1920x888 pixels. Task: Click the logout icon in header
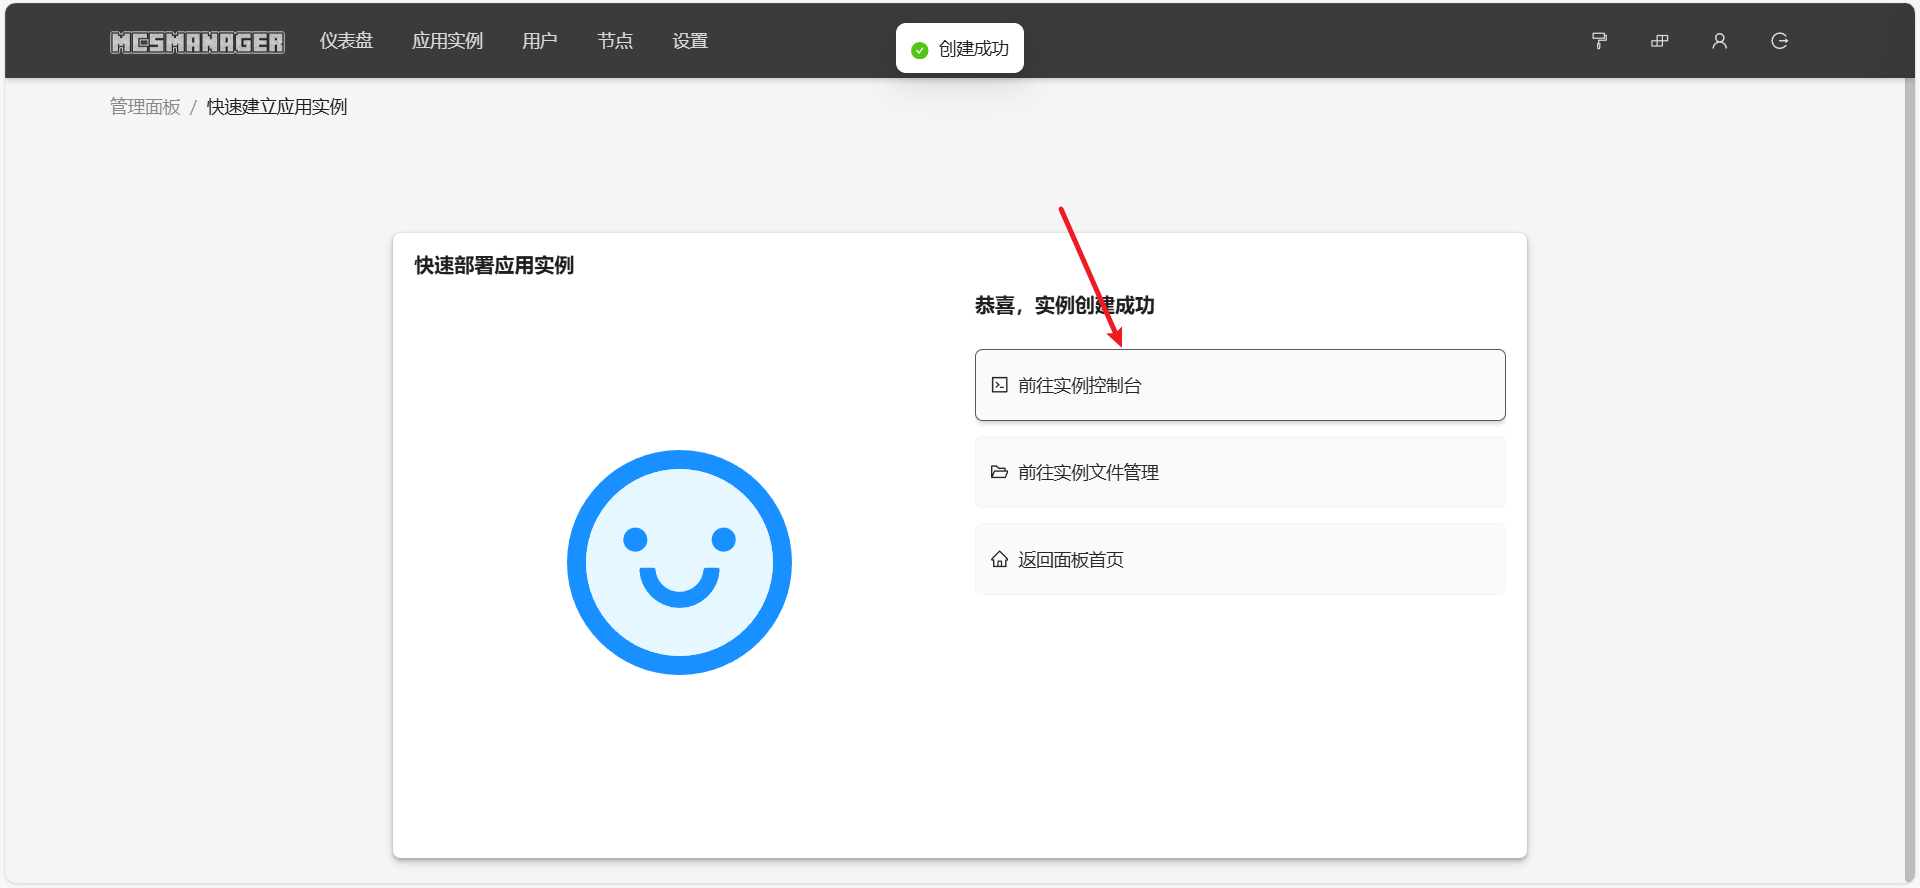pyautogui.click(x=1779, y=41)
